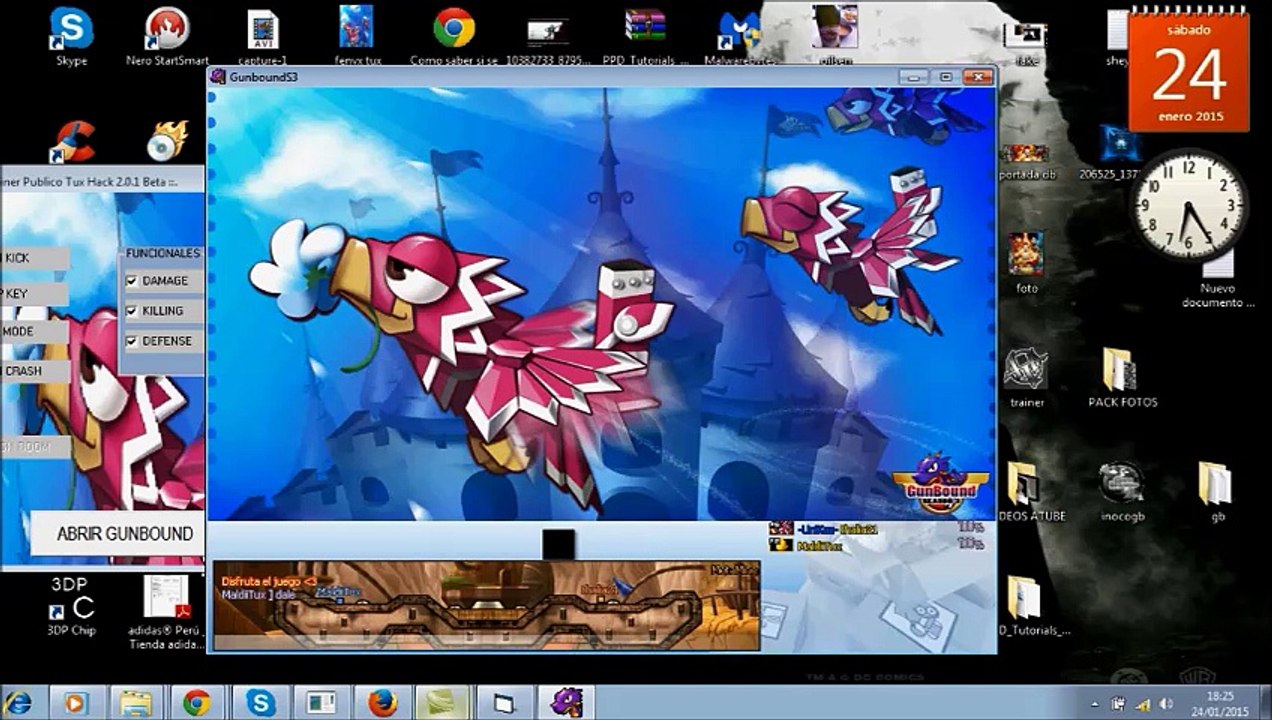Open the Skype desktop shortcut

[x=71, y=35]
